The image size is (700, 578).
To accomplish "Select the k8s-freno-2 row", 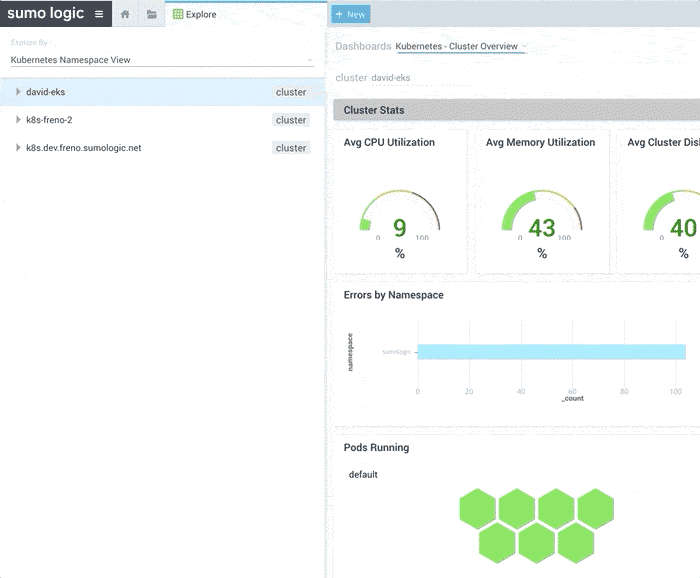I will [162, 120].
